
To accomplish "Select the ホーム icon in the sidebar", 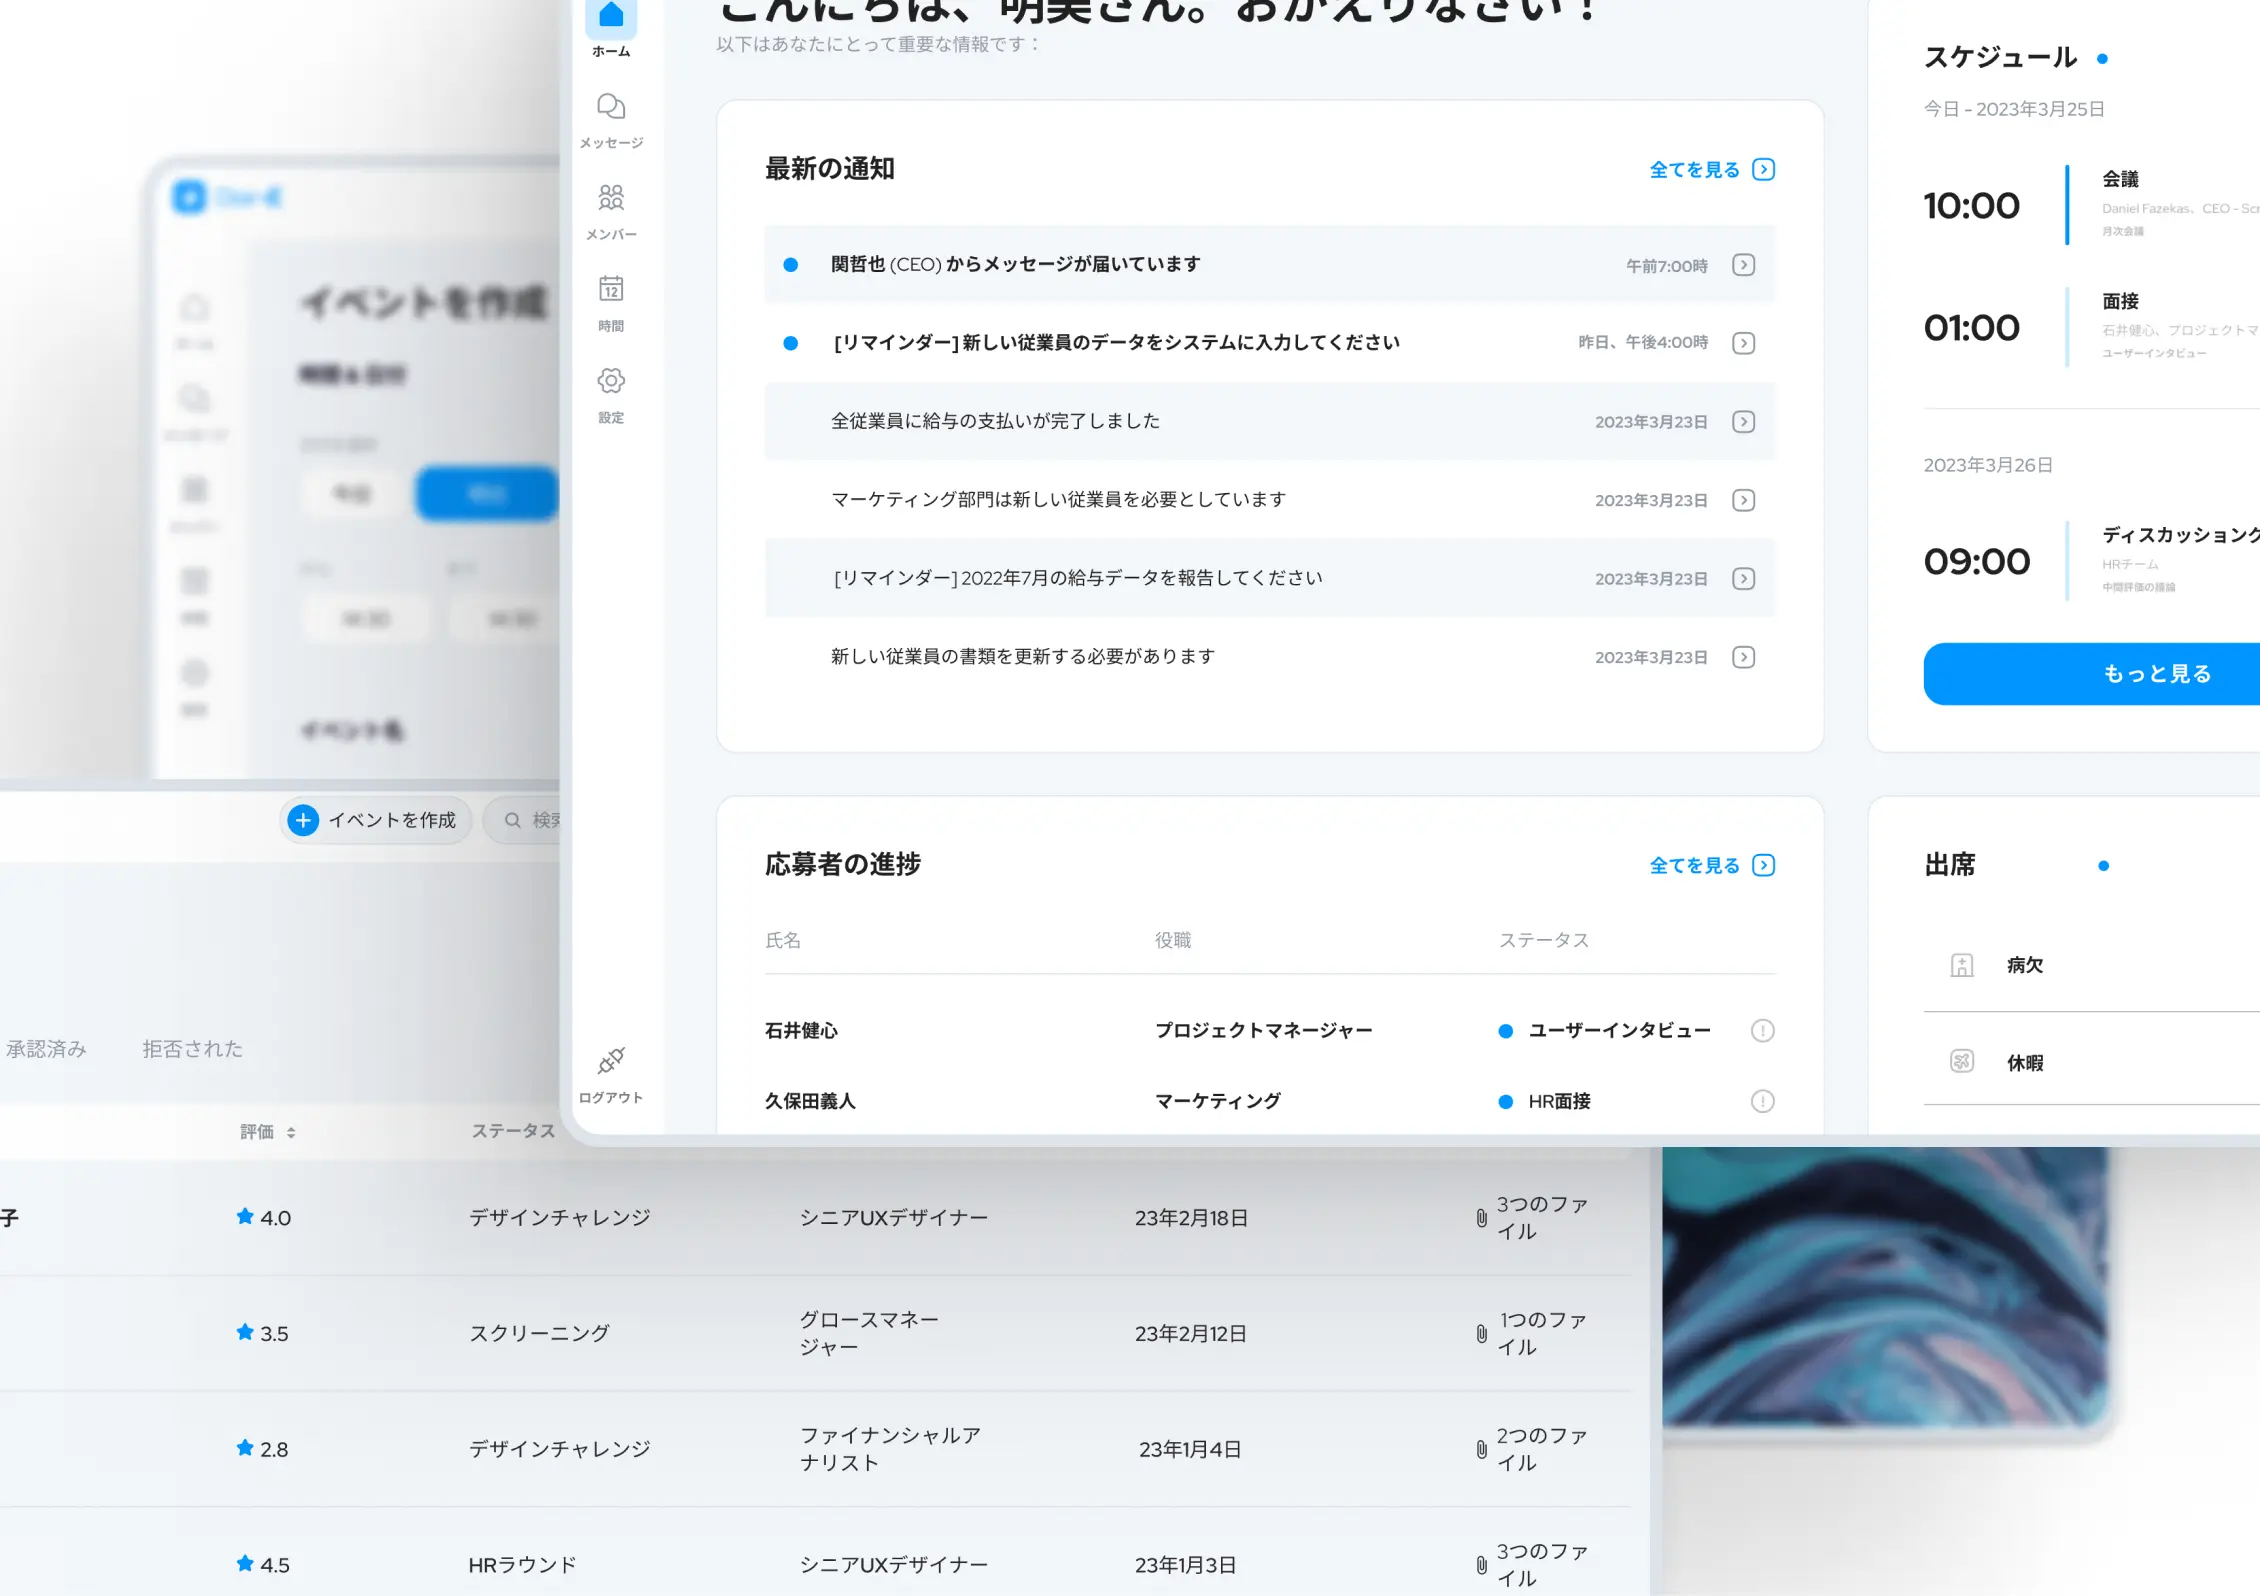I will pyautogui.click(x=611, y=14).
